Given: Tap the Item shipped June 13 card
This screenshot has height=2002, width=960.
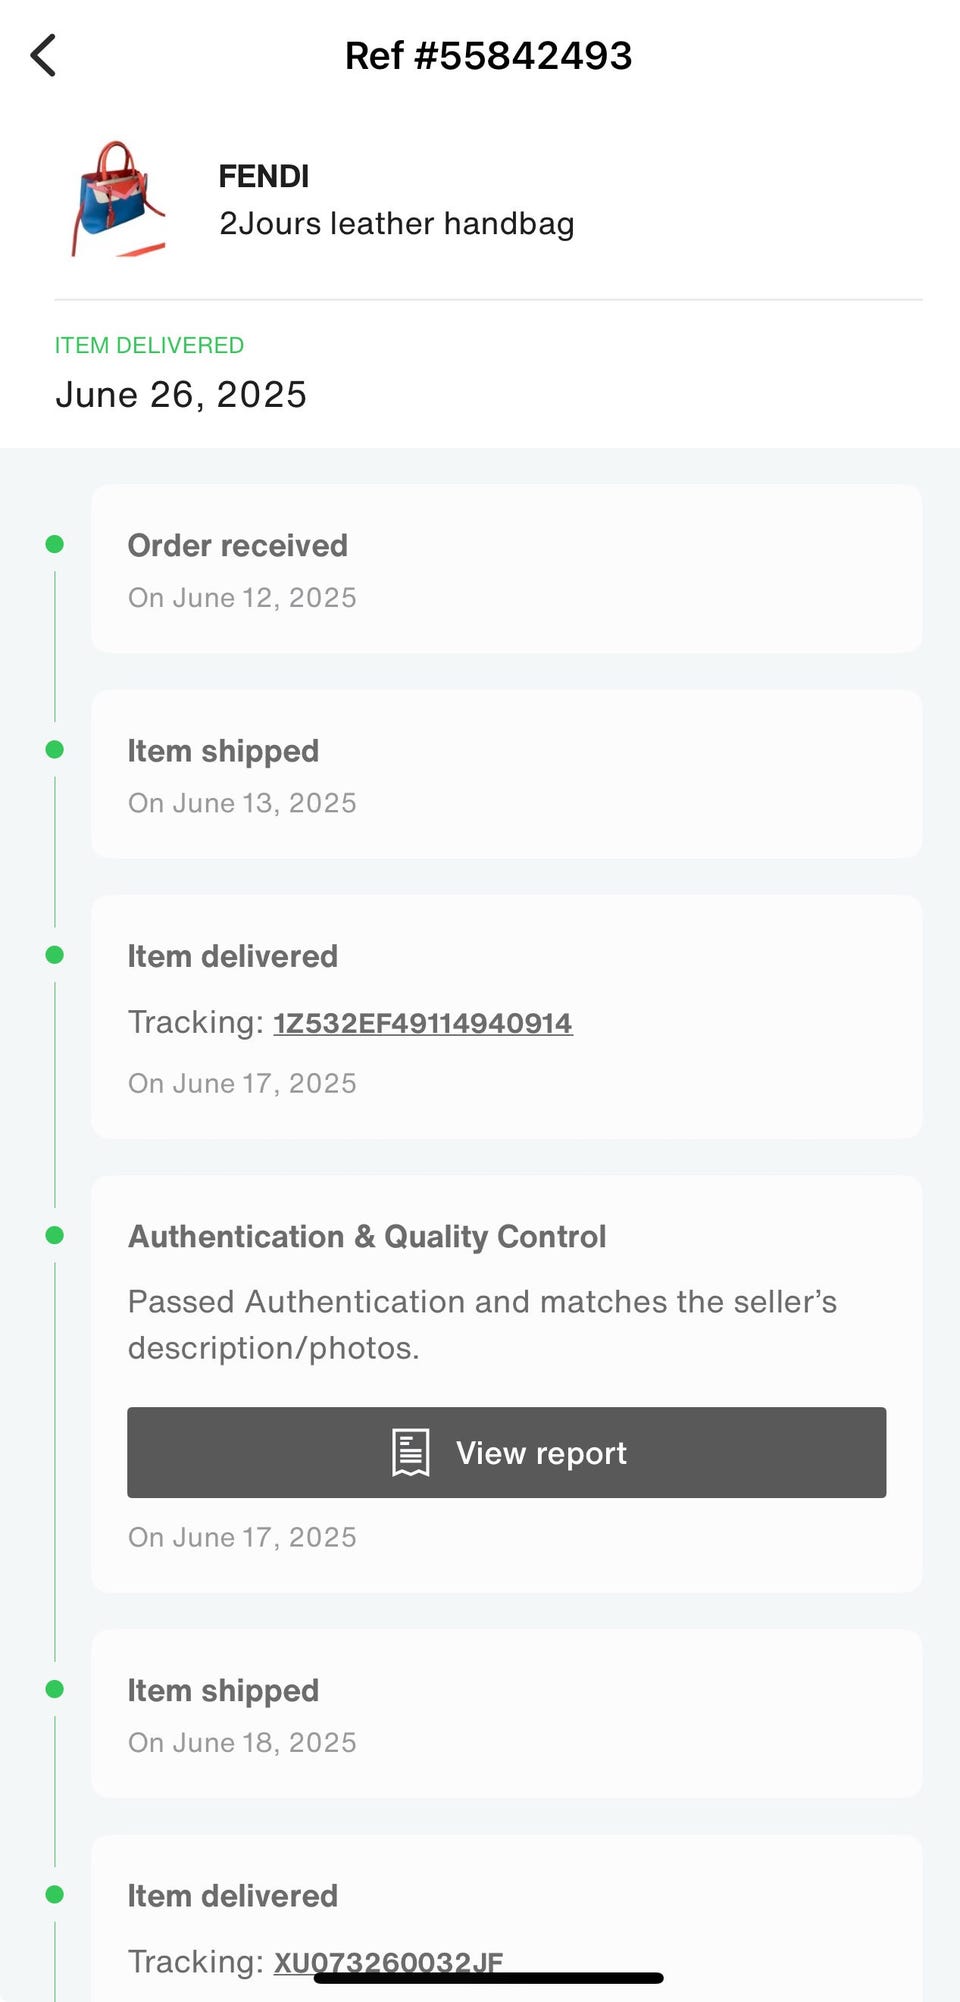Looking at the screenshot, I should [x=506, y=775].
